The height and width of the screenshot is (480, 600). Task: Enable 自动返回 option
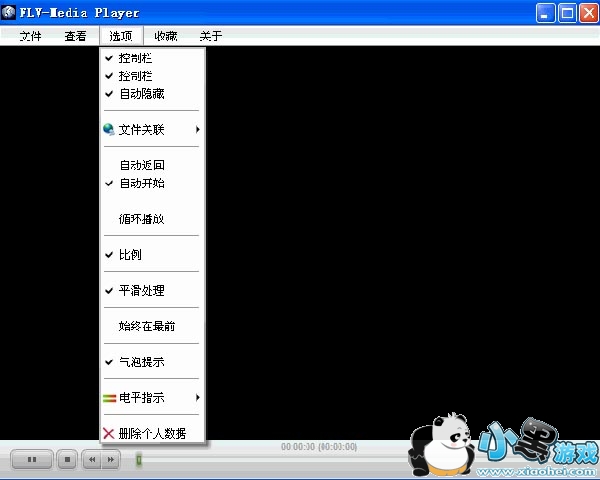(152, 165)
